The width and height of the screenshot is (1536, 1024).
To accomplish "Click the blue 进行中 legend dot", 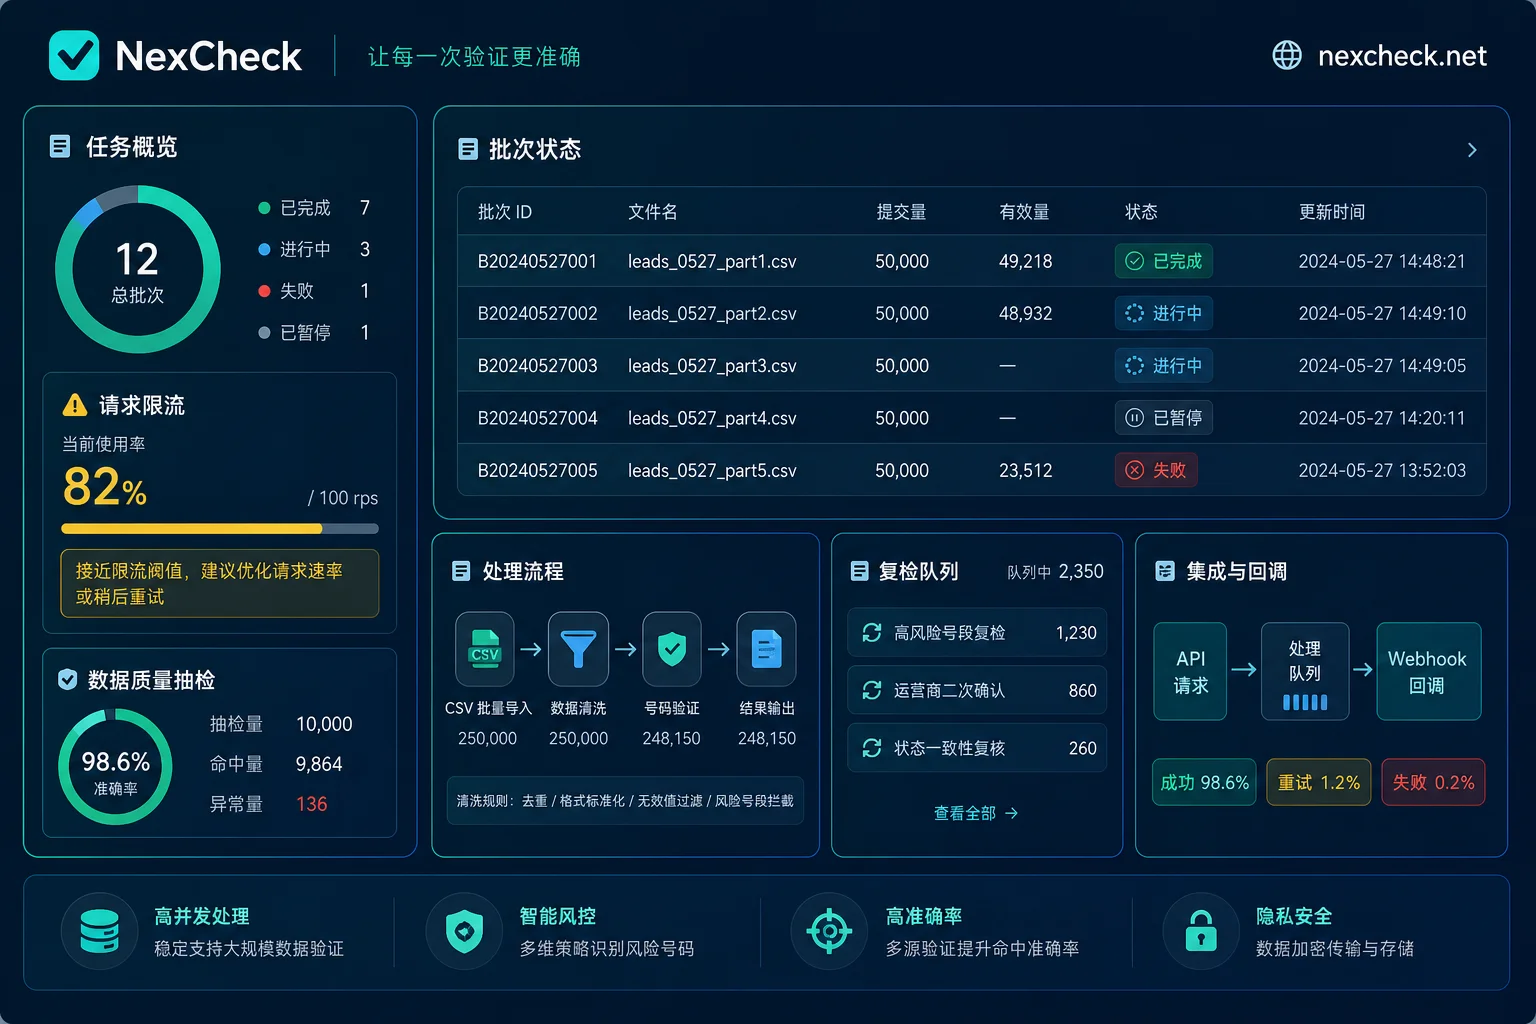I will tap(264, 249).
